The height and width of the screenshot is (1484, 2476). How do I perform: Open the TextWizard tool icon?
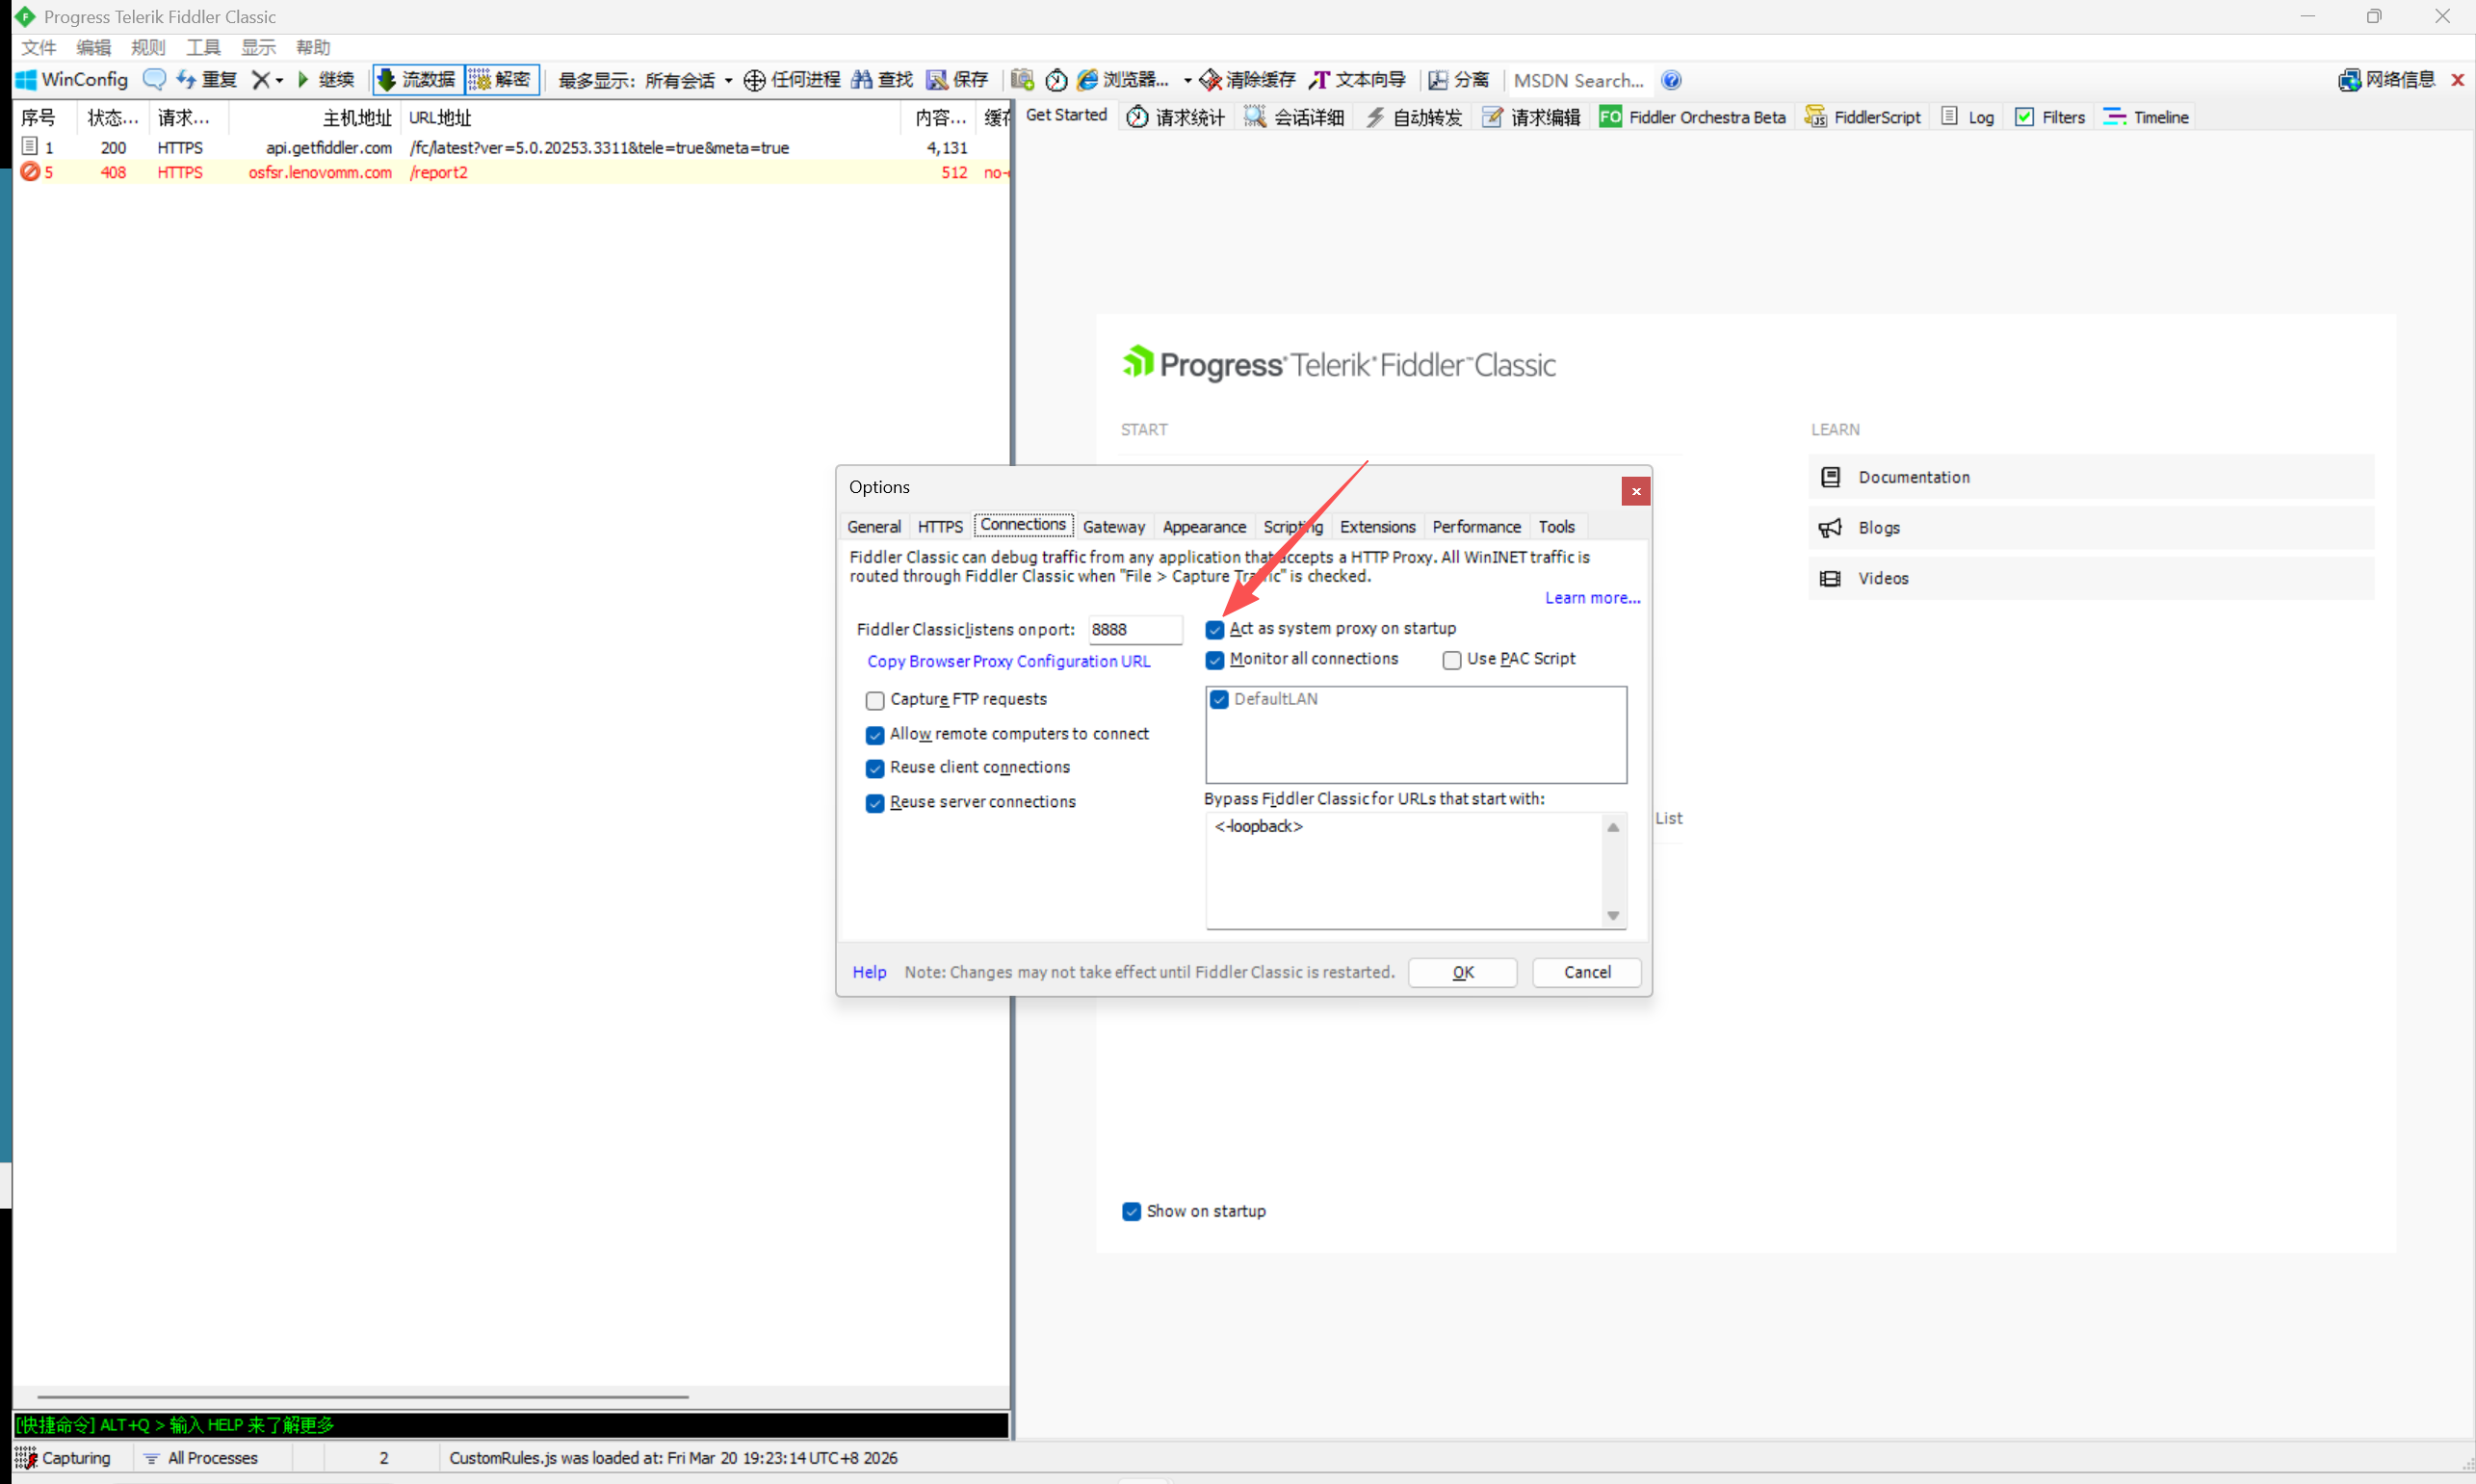(1319, 80)
